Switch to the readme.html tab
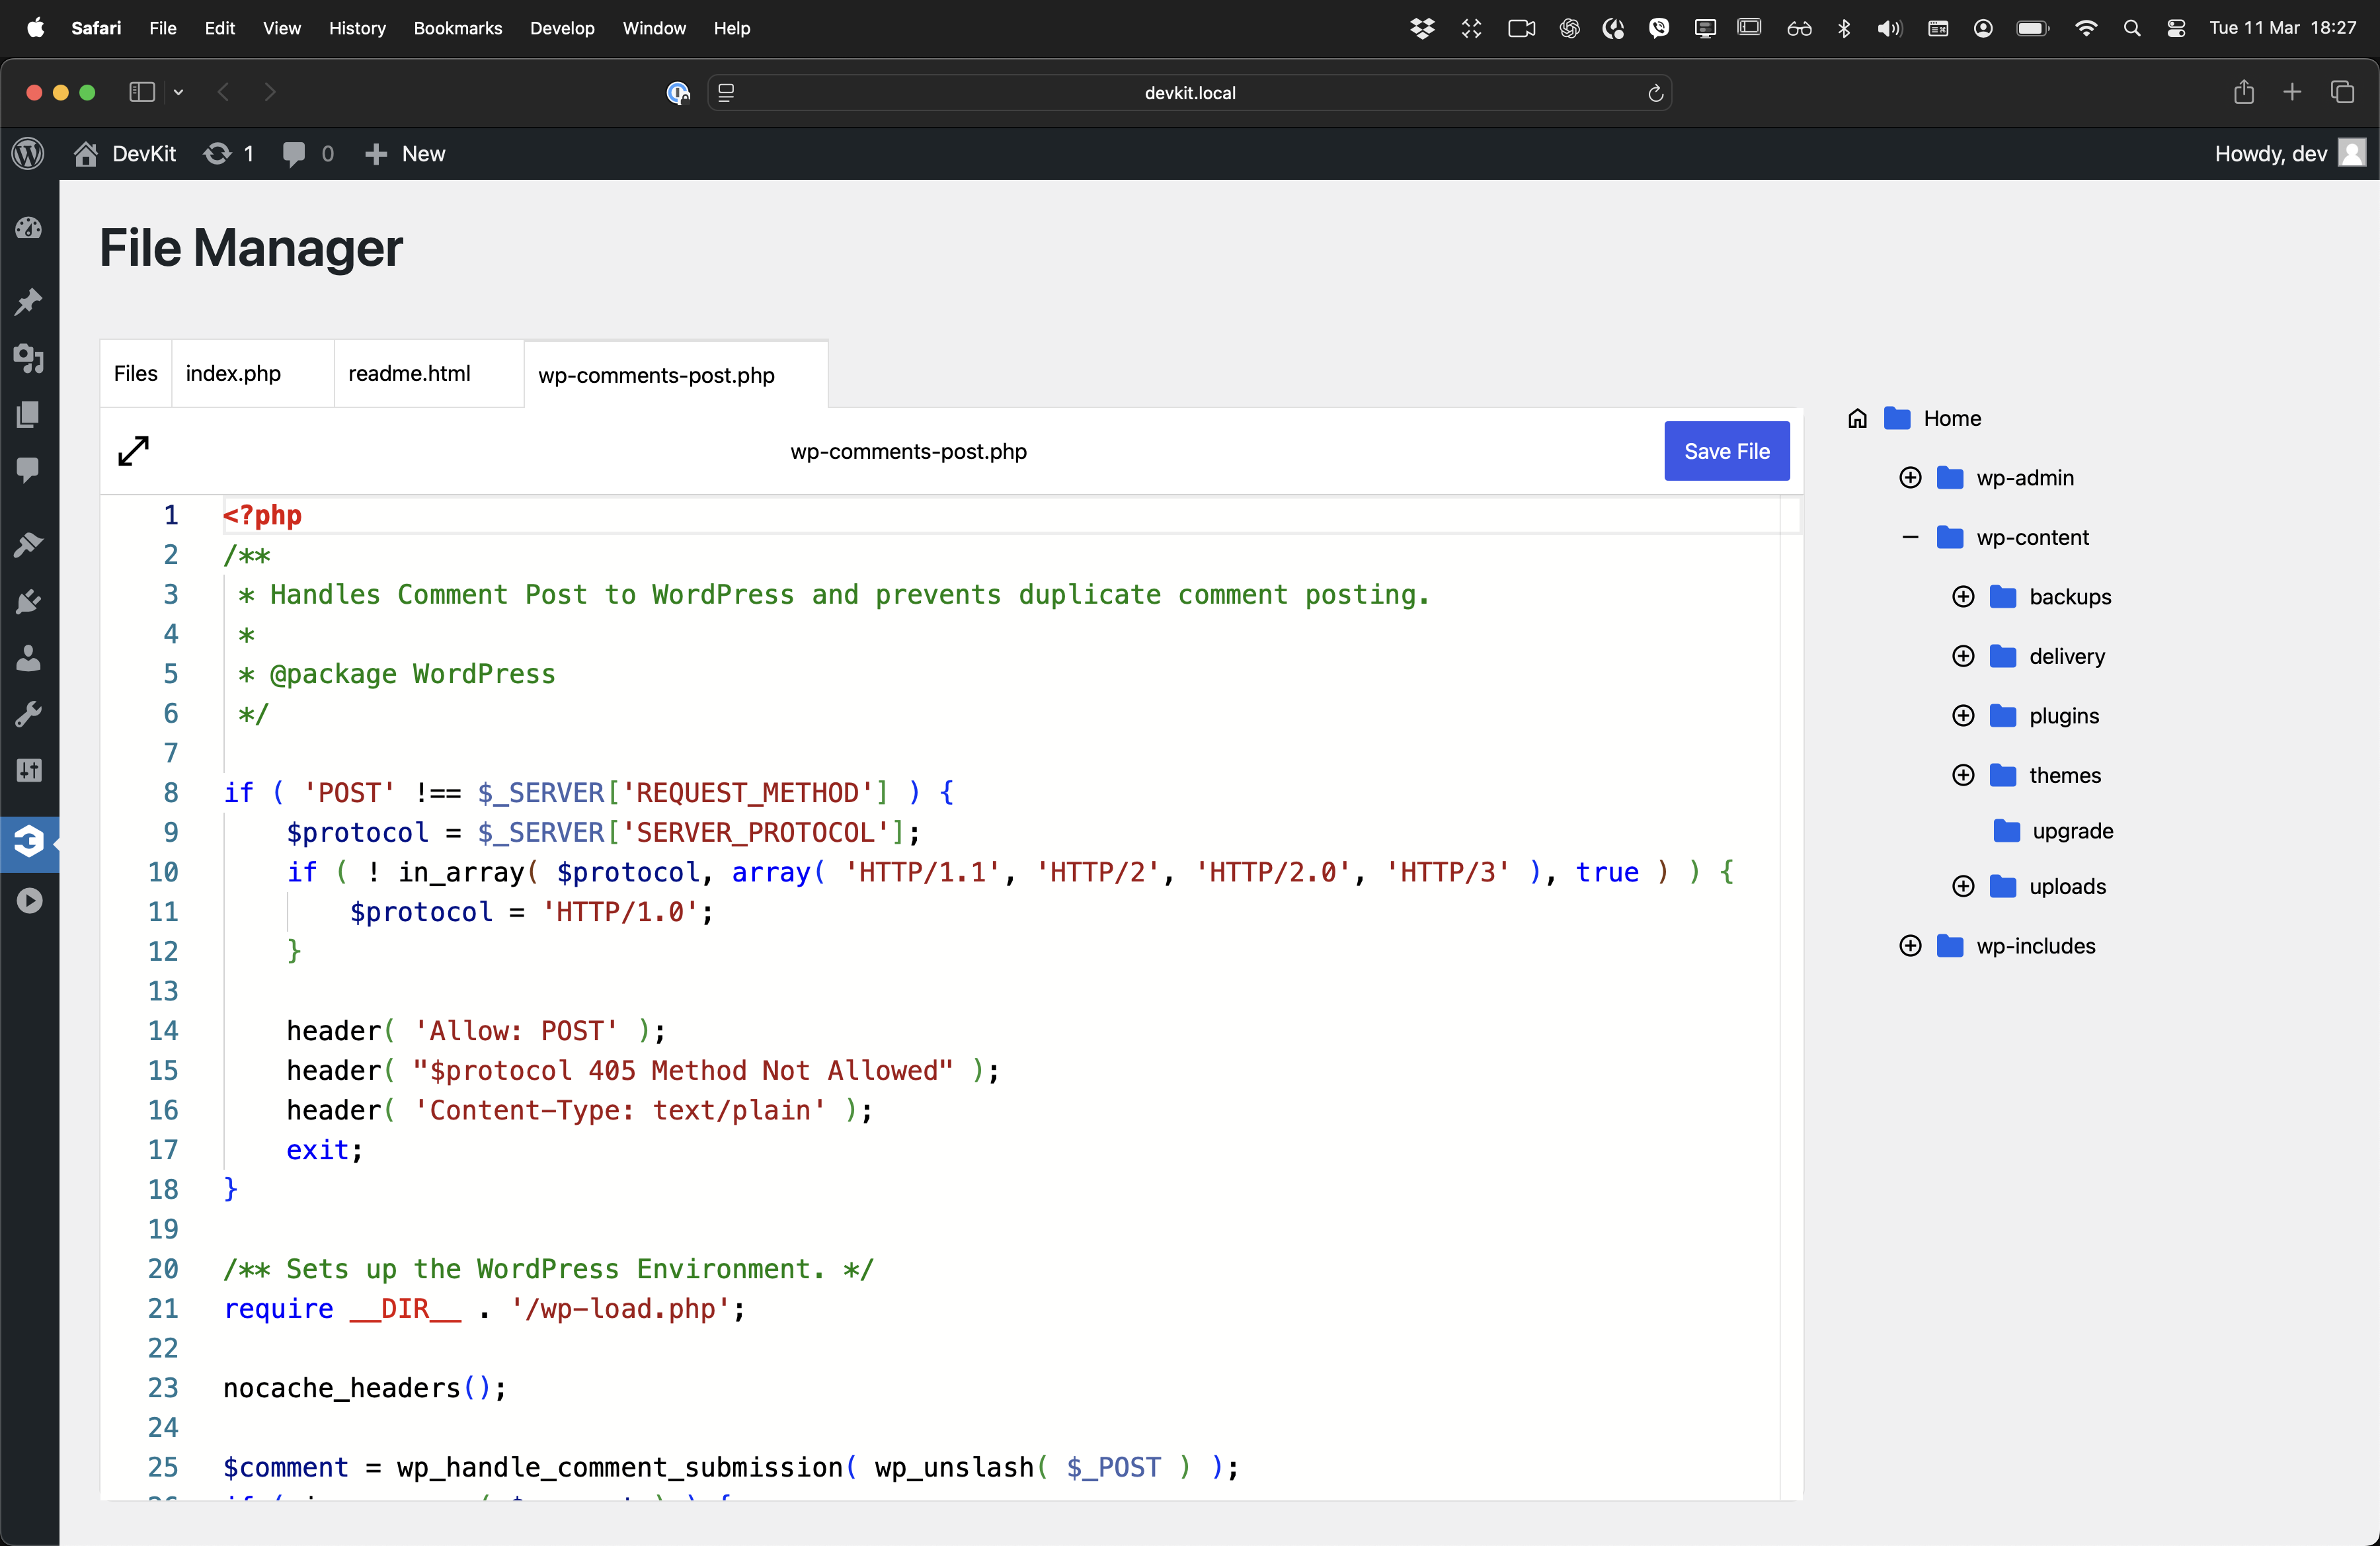The image size is (2380, 1546). click(409, 373)
